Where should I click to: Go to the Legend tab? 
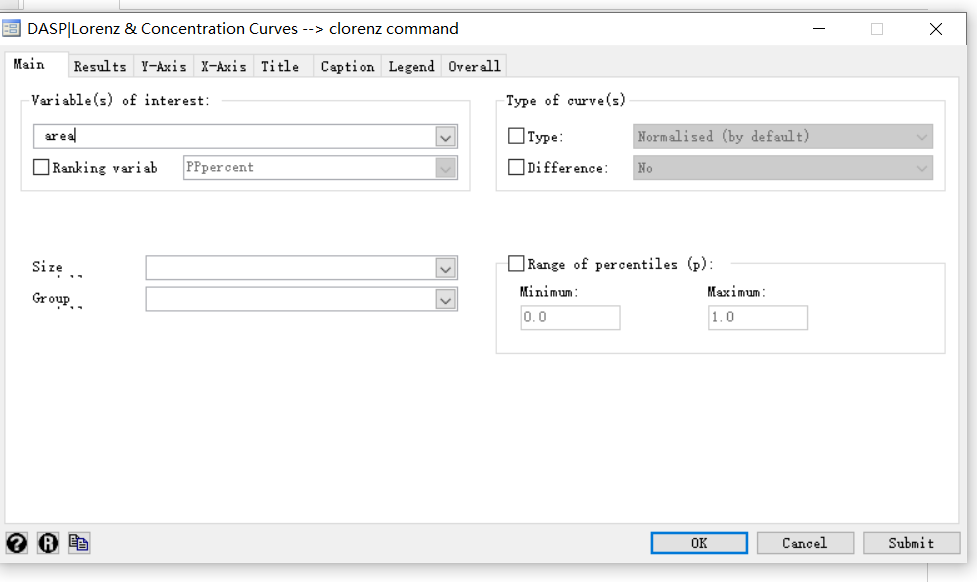coord(411,66)
